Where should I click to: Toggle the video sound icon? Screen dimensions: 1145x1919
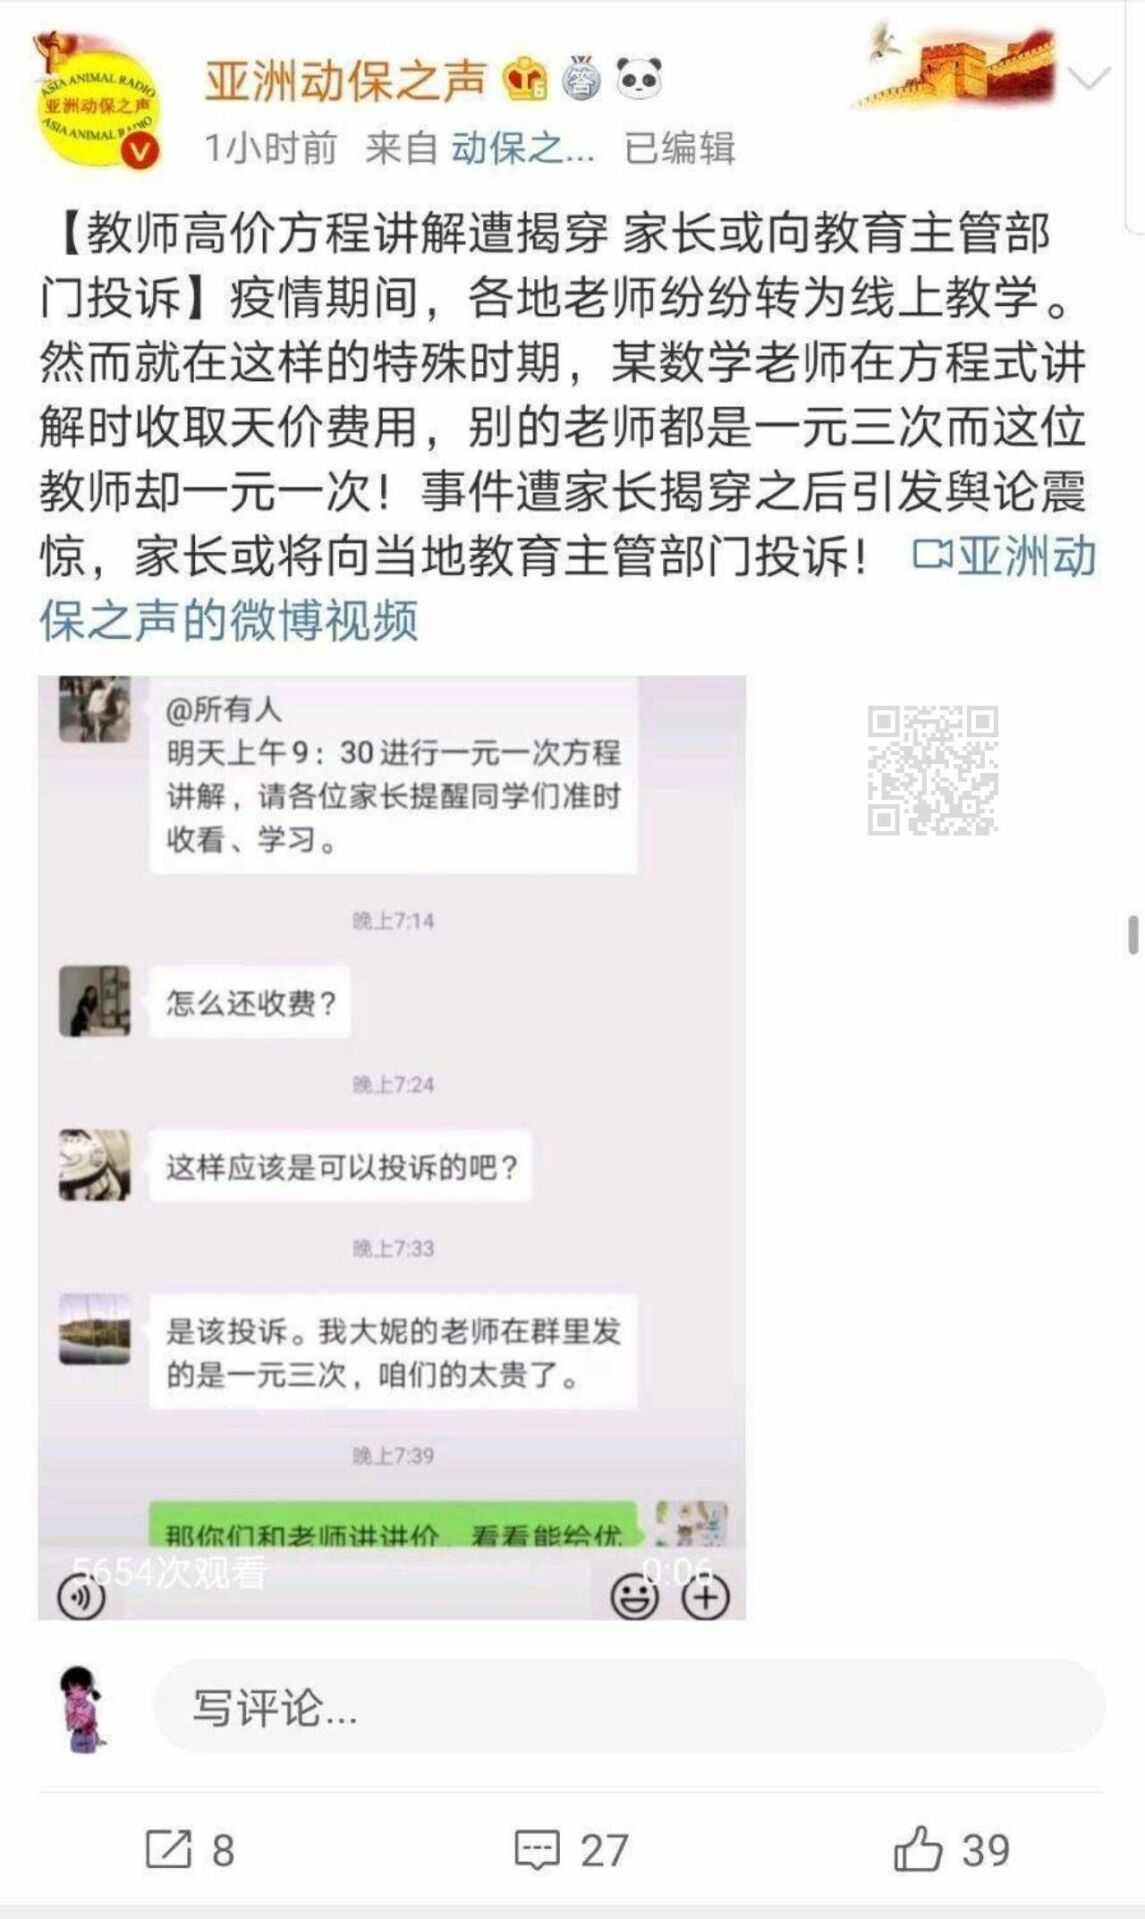tap(81, 1597)
